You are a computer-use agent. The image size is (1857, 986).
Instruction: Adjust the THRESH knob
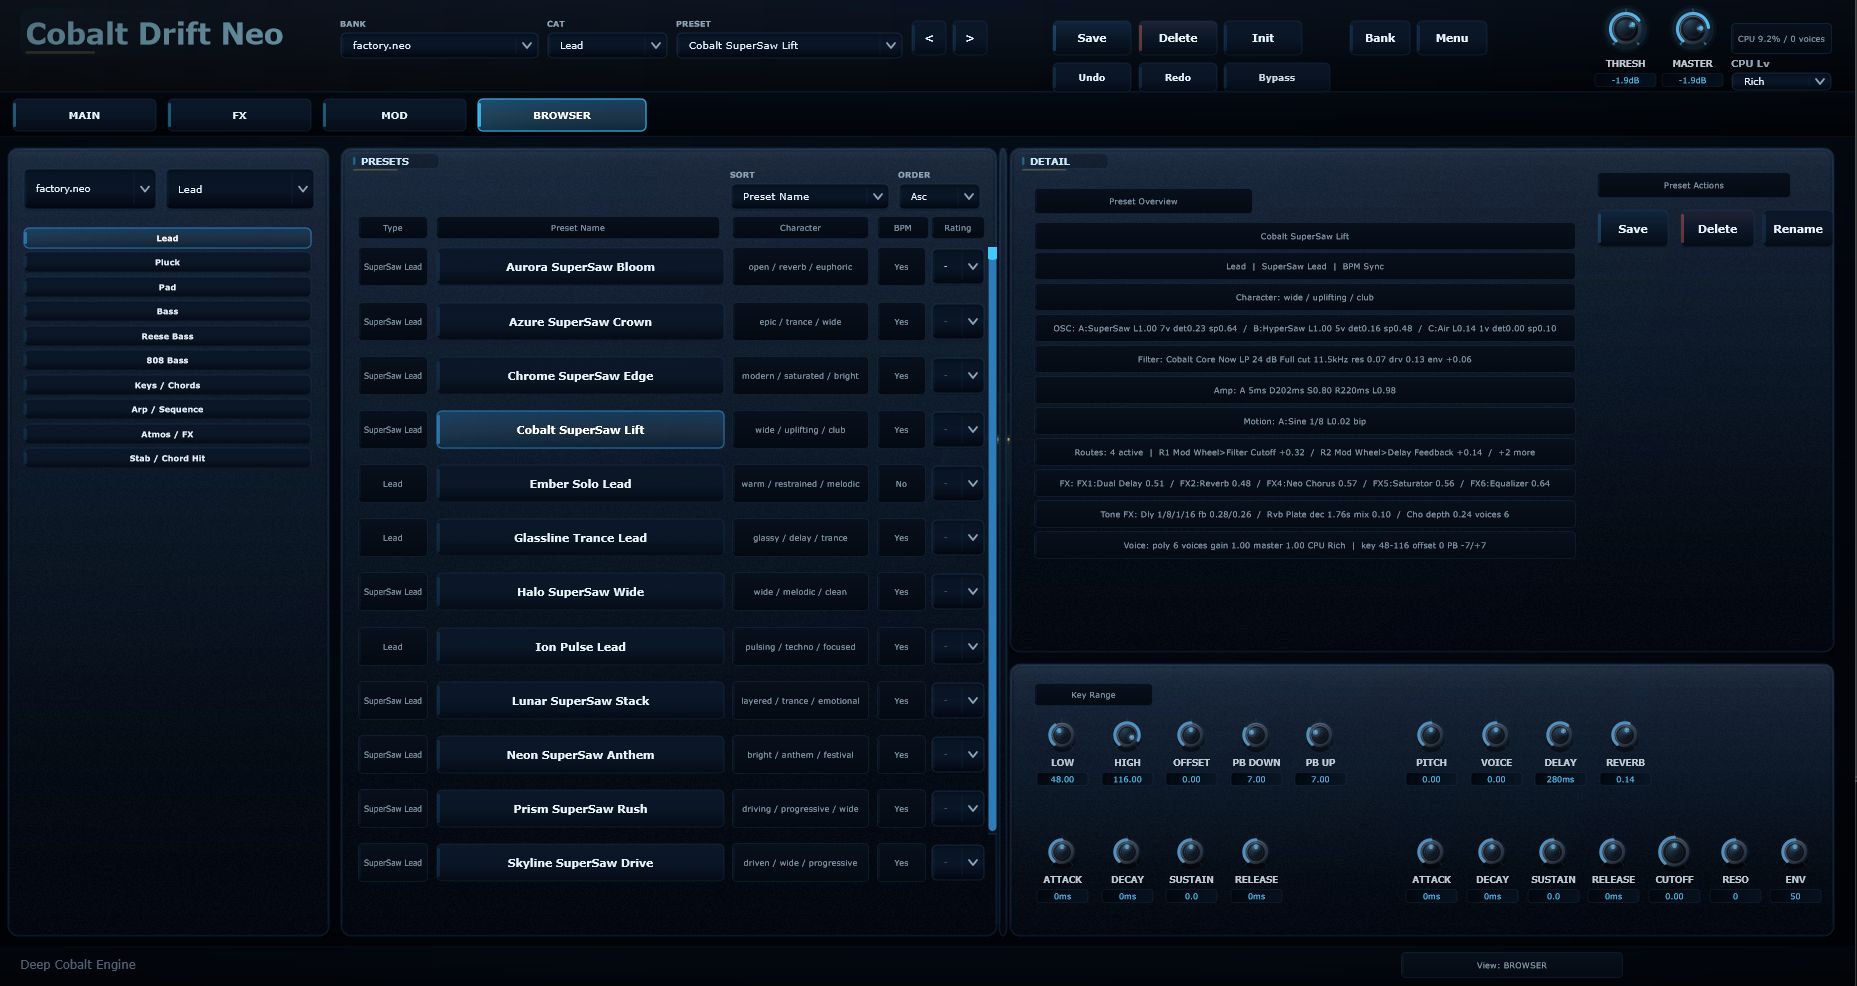[1625, 30]
